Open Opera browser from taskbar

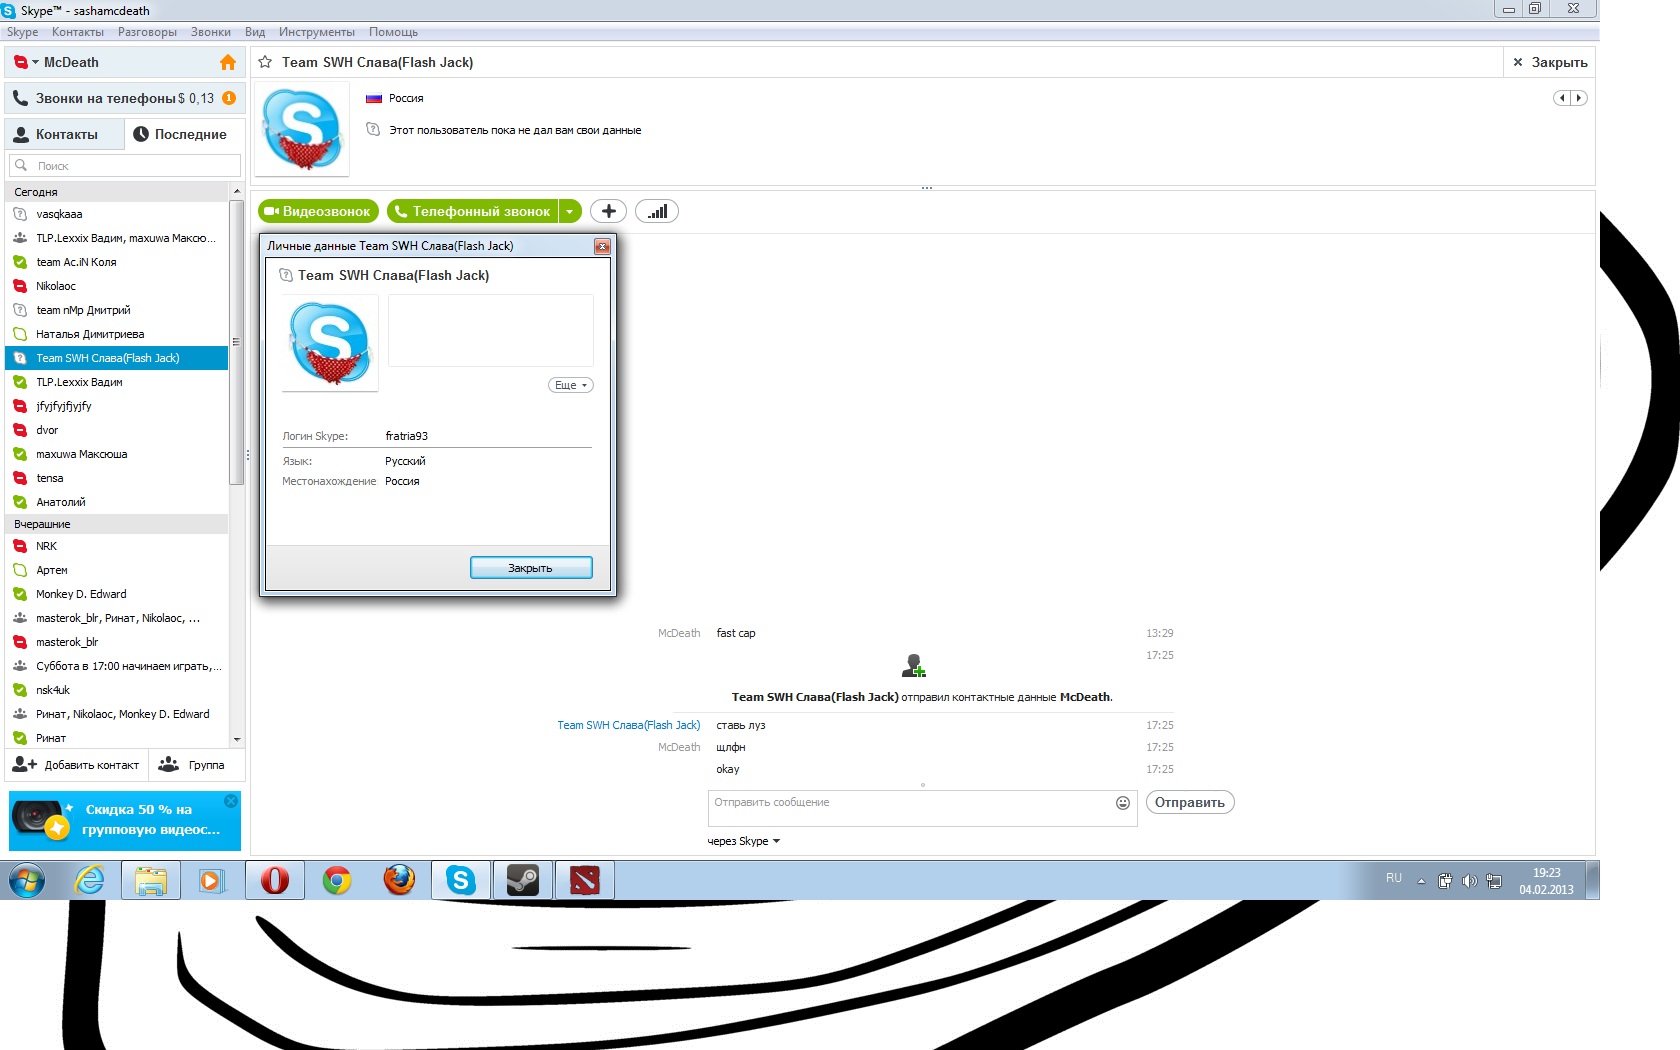[274, 880]
